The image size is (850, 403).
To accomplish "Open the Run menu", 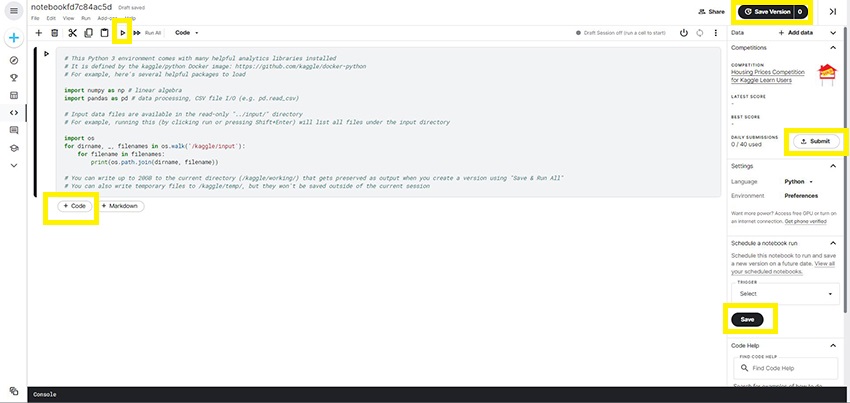I will point(86,18).
